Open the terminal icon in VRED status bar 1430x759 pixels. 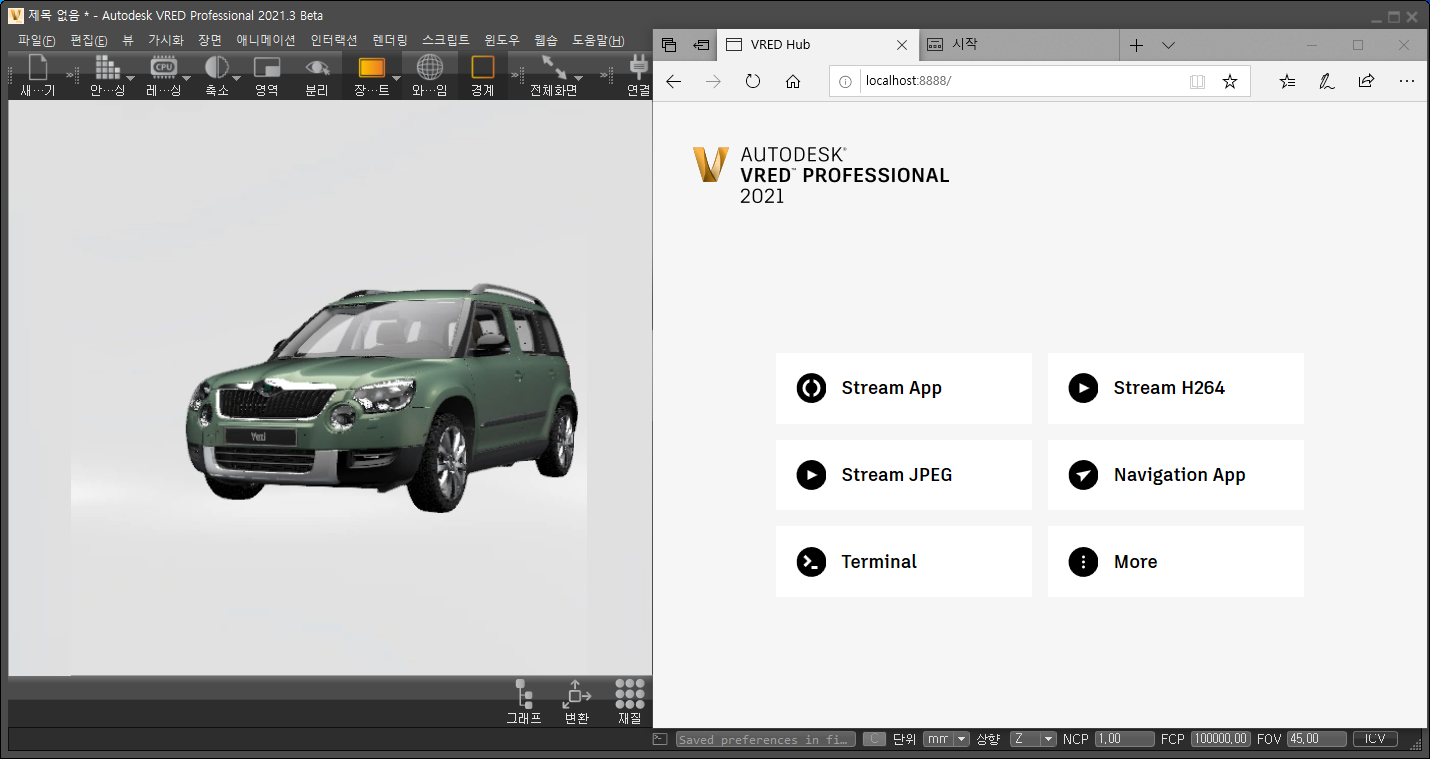coord(660,739)
